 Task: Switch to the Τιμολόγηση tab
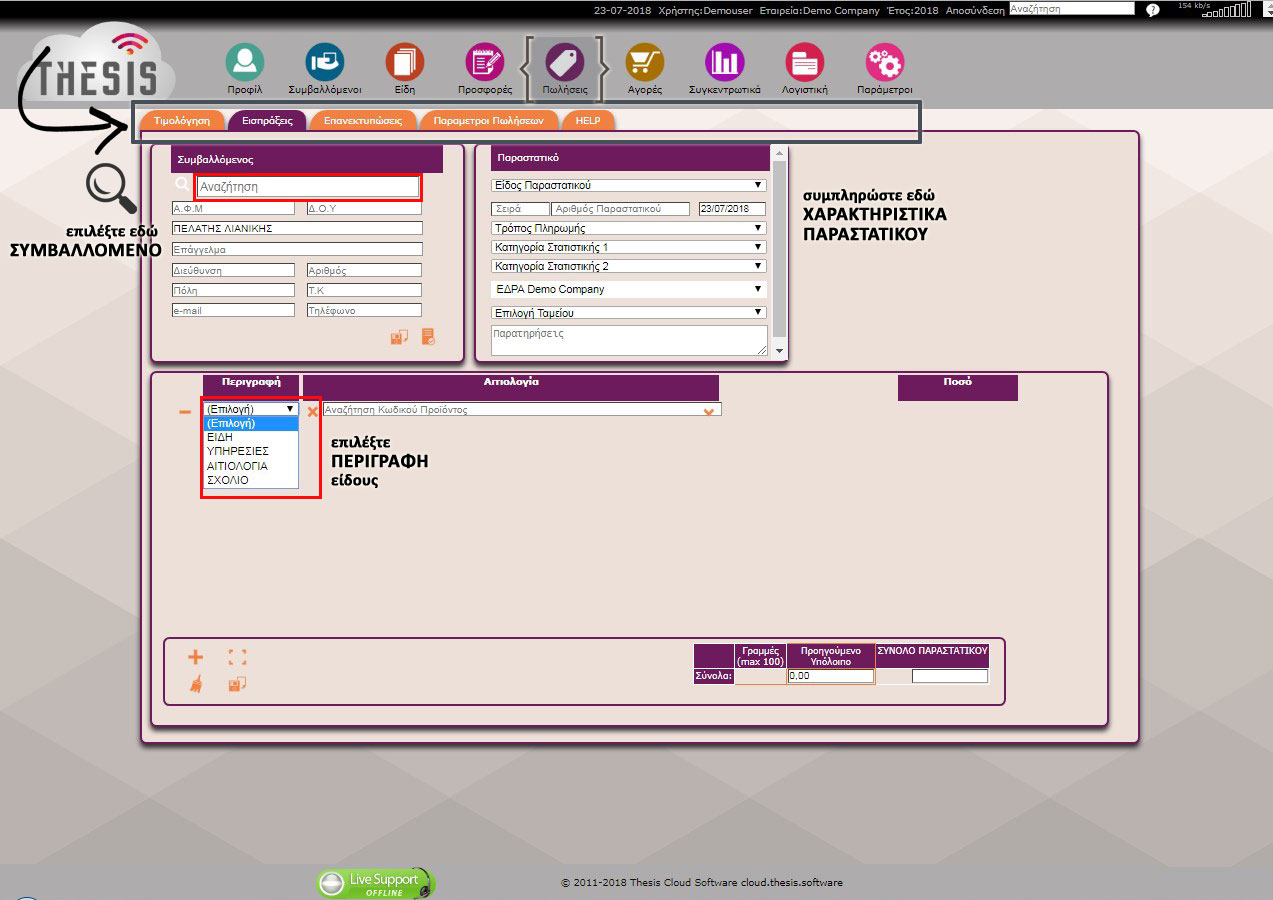(x=182, y=120)
